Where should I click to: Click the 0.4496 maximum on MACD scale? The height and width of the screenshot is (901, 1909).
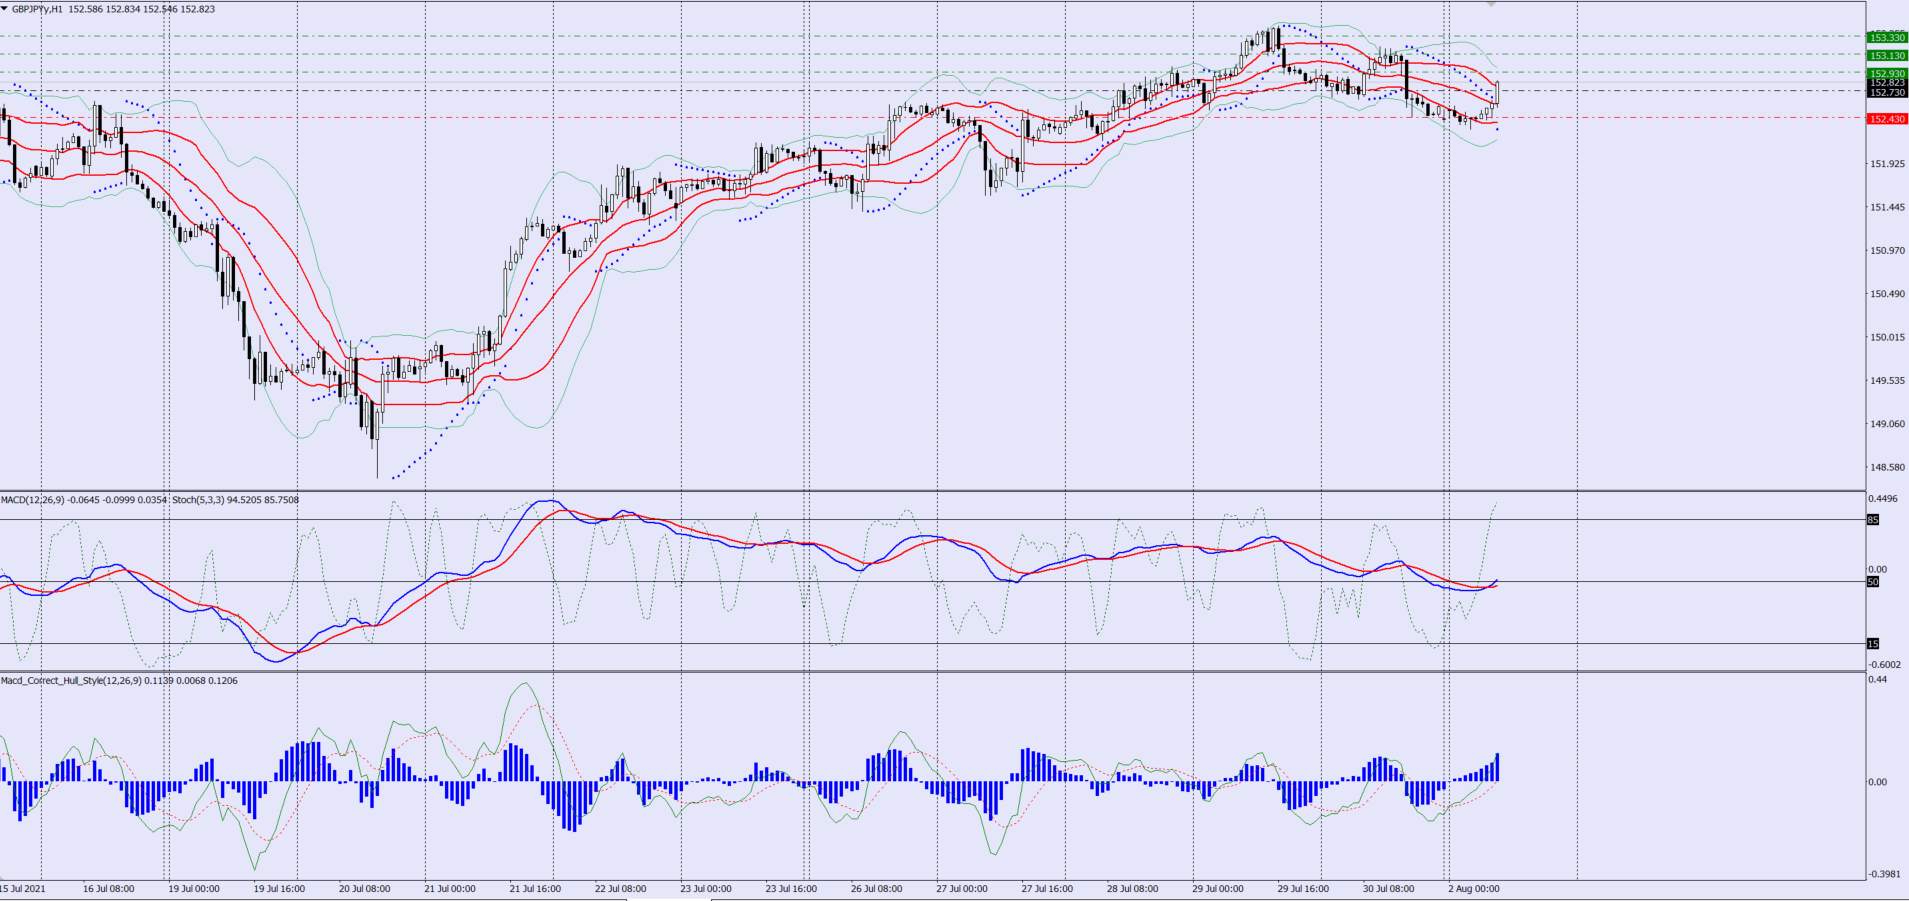point(1885,500)
